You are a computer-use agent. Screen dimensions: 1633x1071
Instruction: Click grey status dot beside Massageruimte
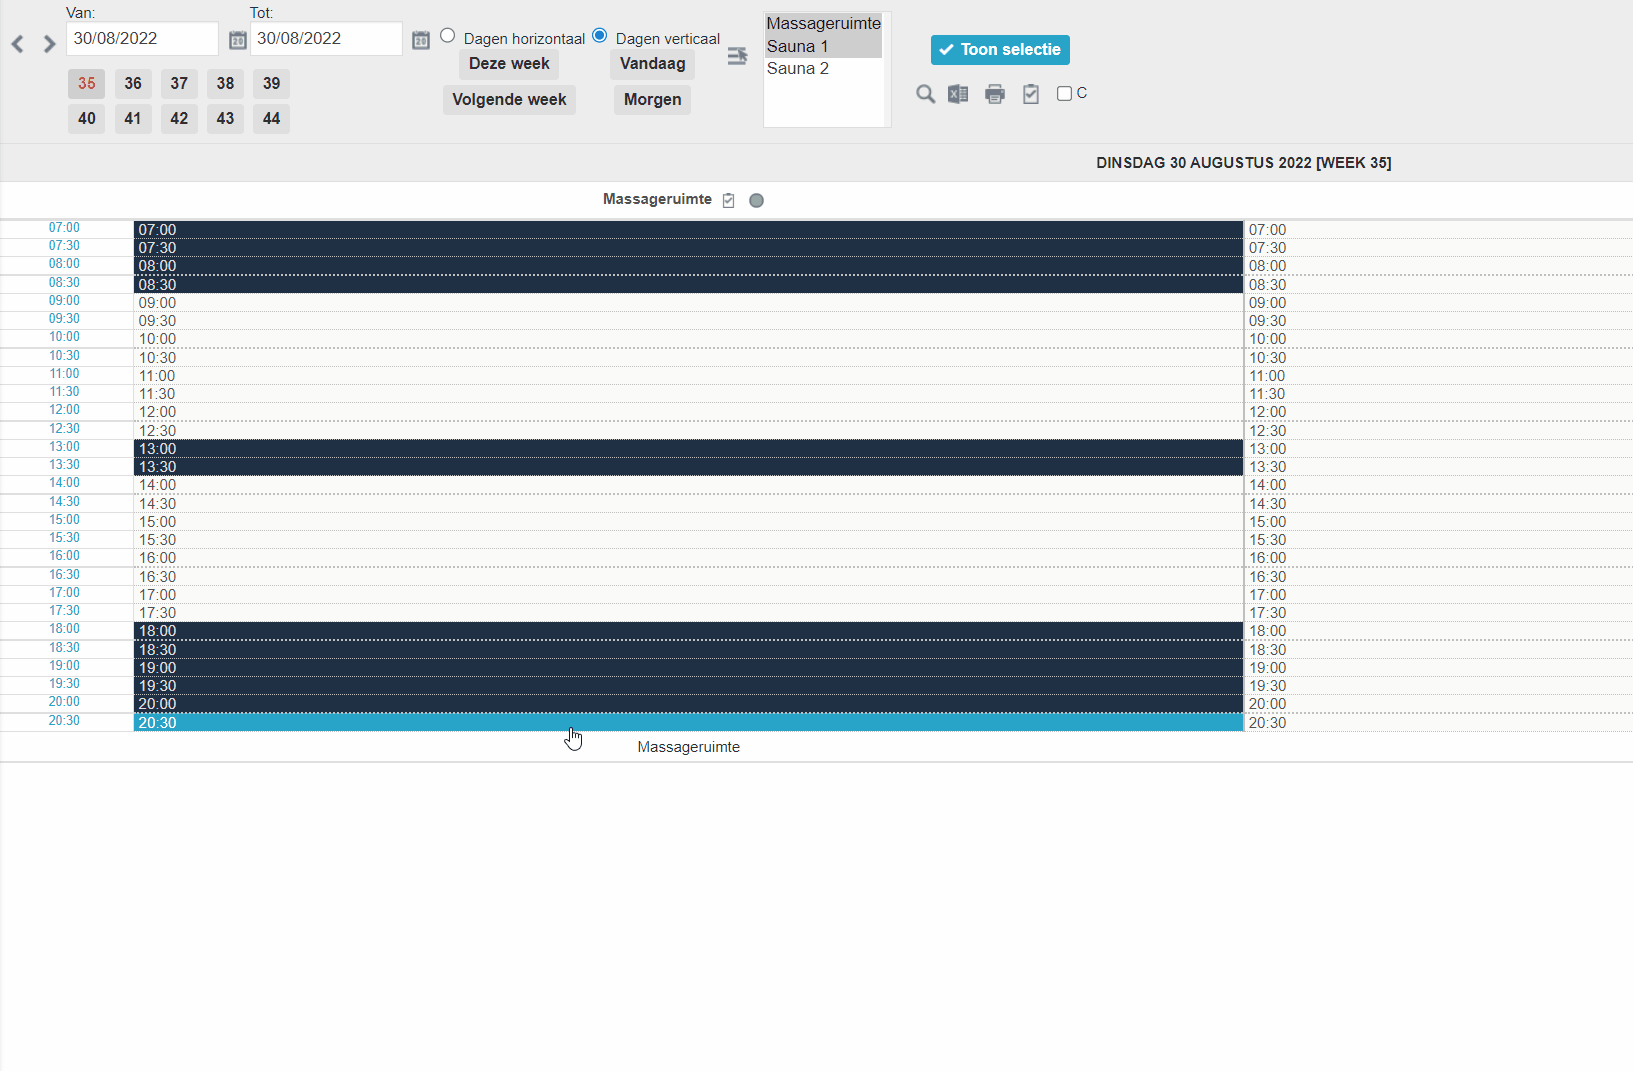757,200
